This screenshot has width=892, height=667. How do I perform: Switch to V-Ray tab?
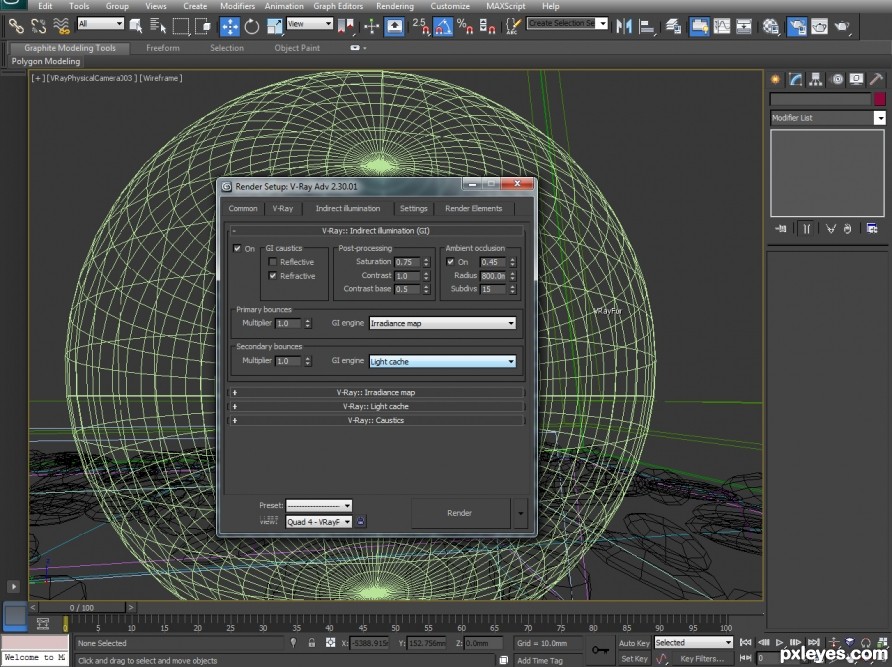coord(283,208)
